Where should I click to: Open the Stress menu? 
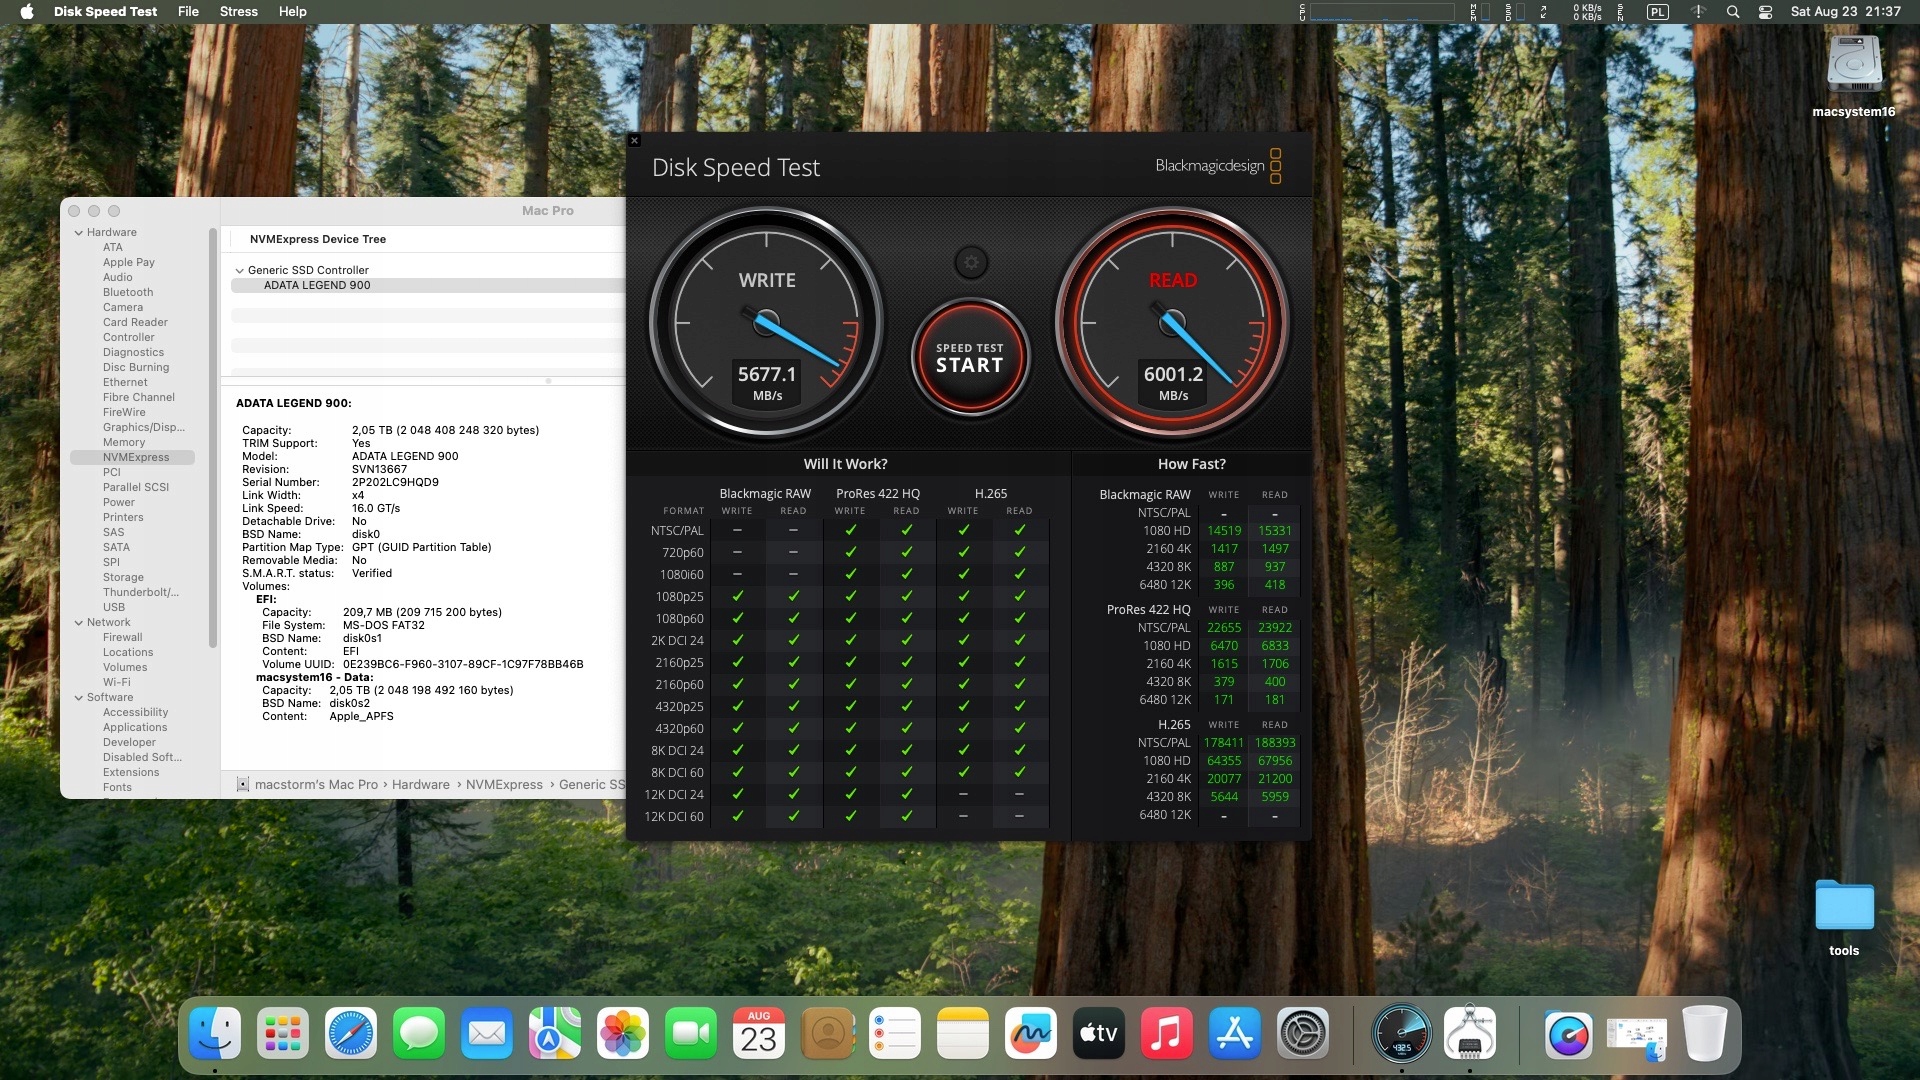(238, 12)
